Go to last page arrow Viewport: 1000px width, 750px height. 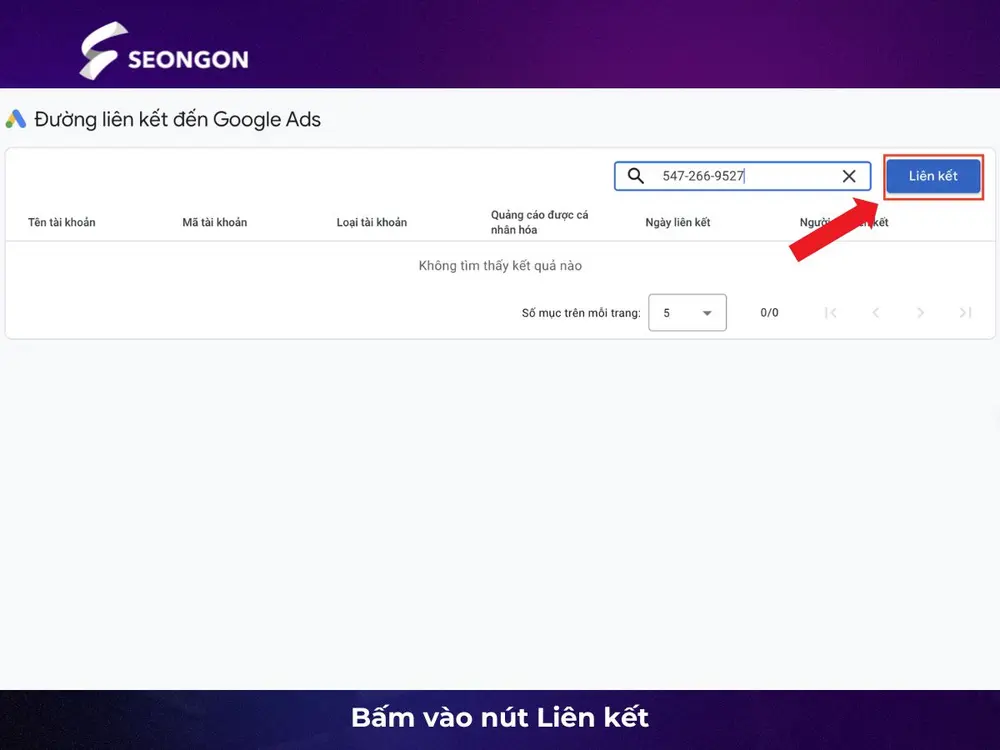[966, 312]
